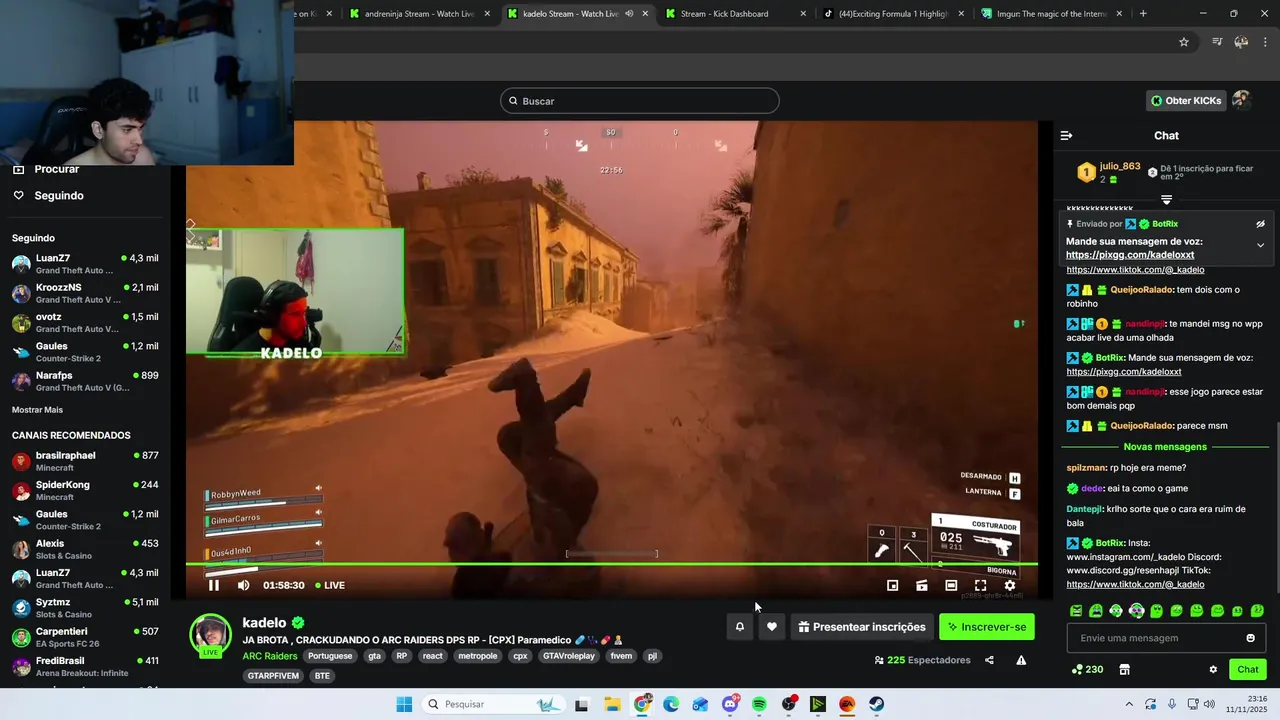Jump to Novas mensagens in chat
Screen dimensions: 1280x720
tap(1165, 447)
